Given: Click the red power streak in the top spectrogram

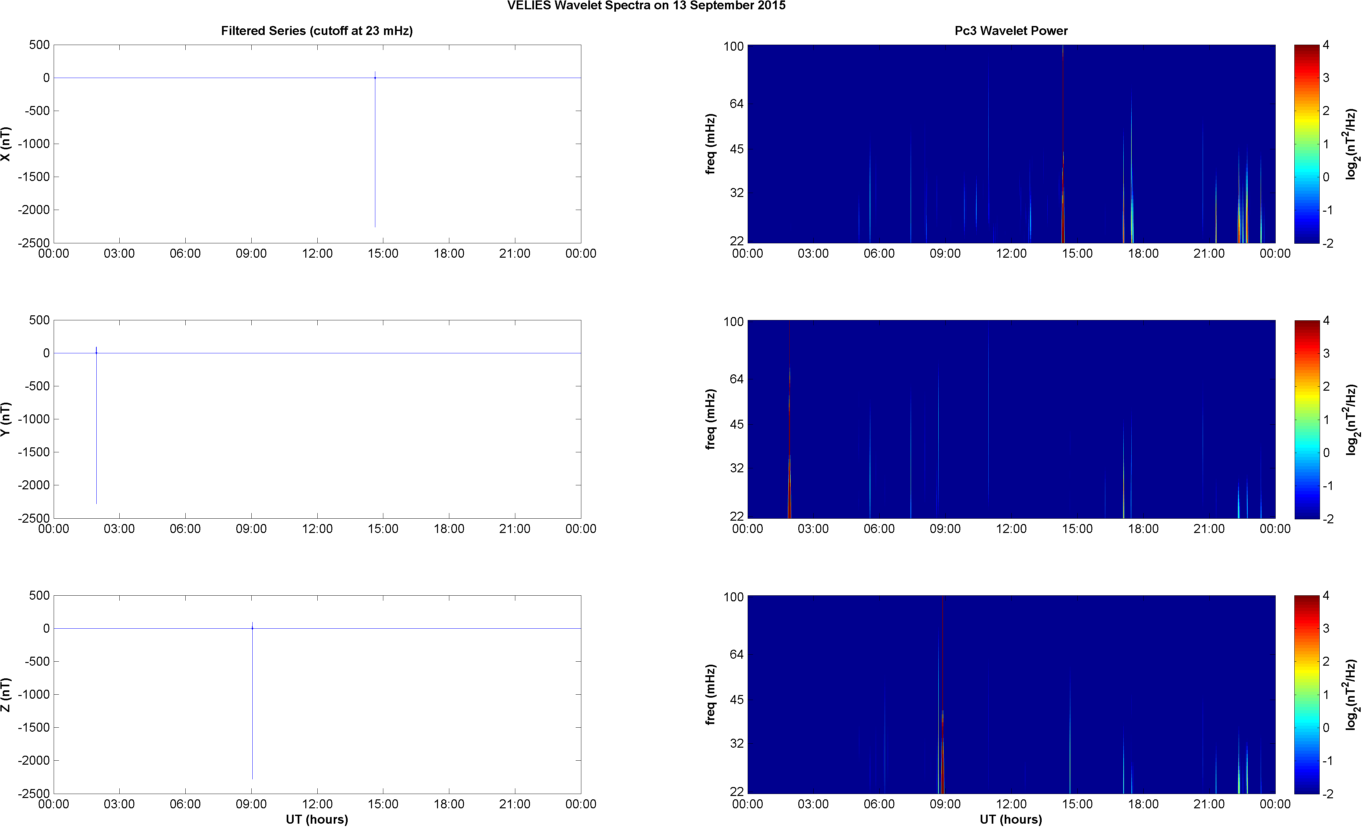Looking at the screenshot, I should 1063,144.
